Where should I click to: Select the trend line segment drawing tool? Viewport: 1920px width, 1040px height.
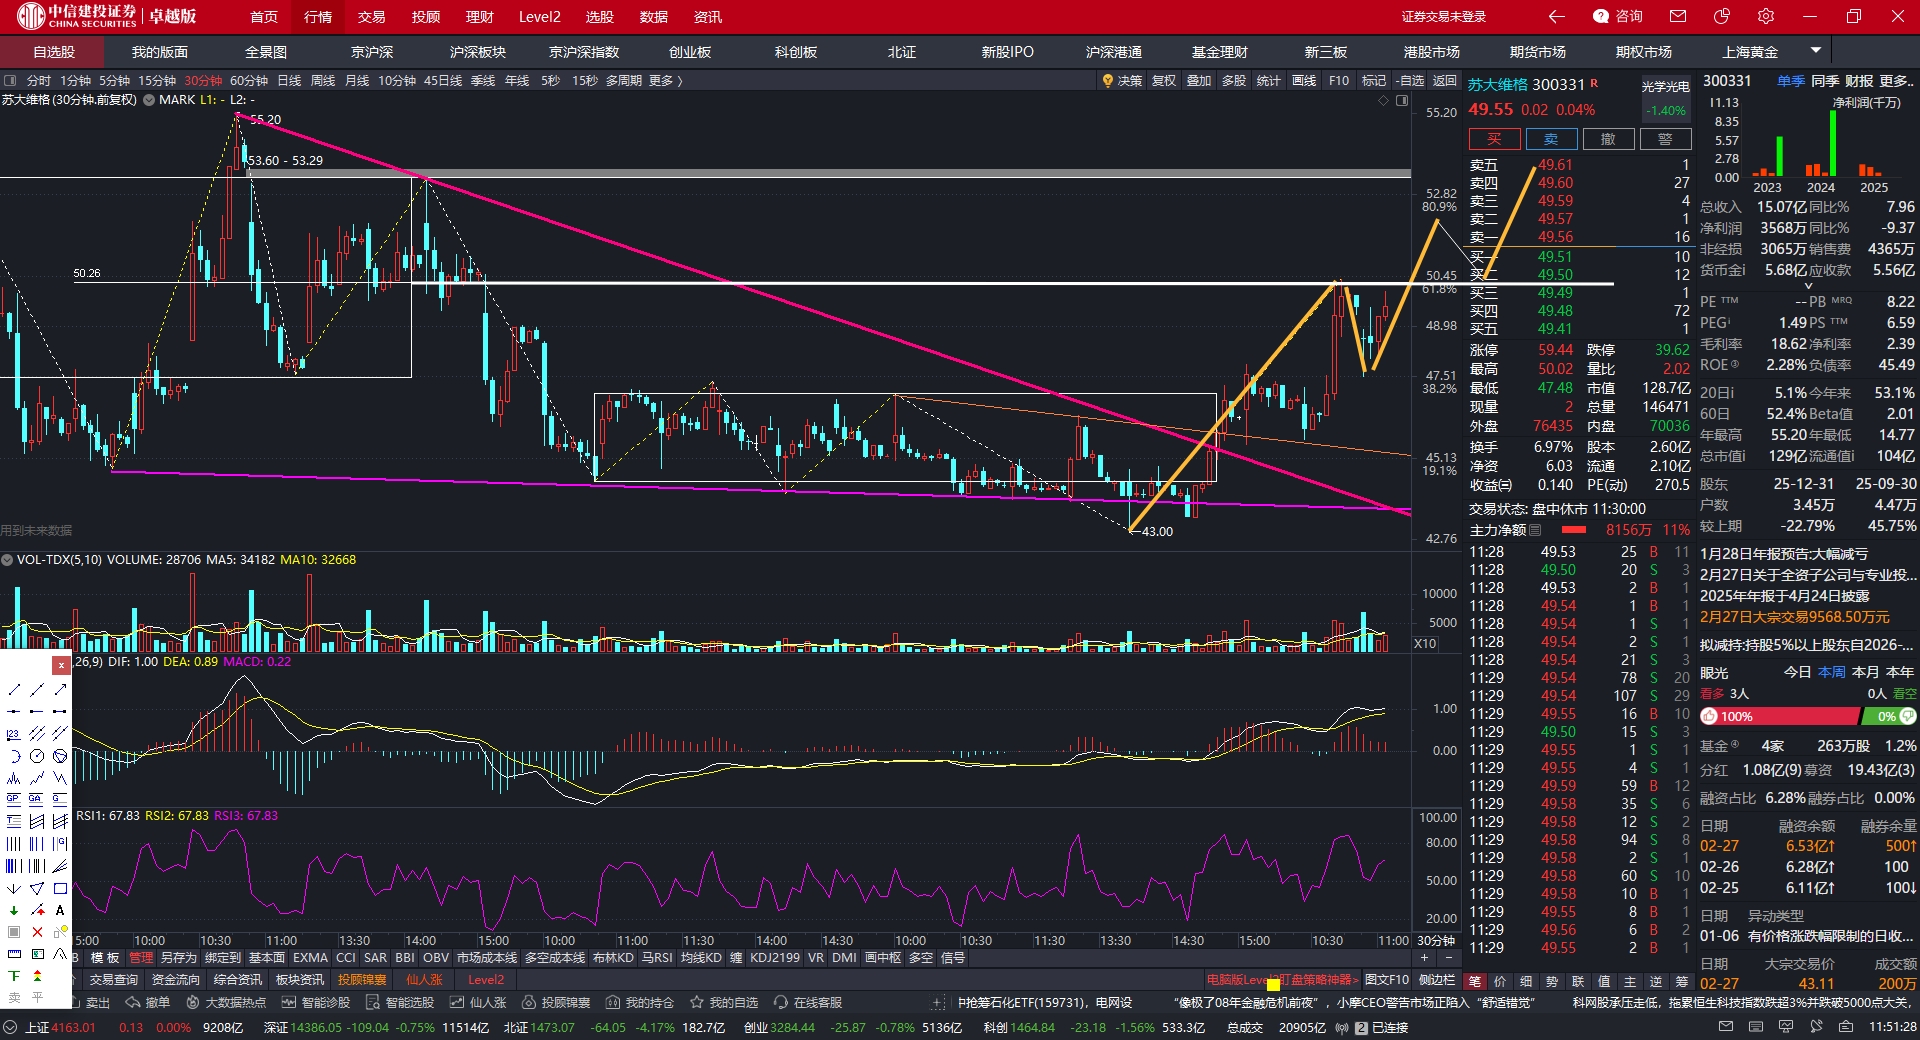[14, 690]
